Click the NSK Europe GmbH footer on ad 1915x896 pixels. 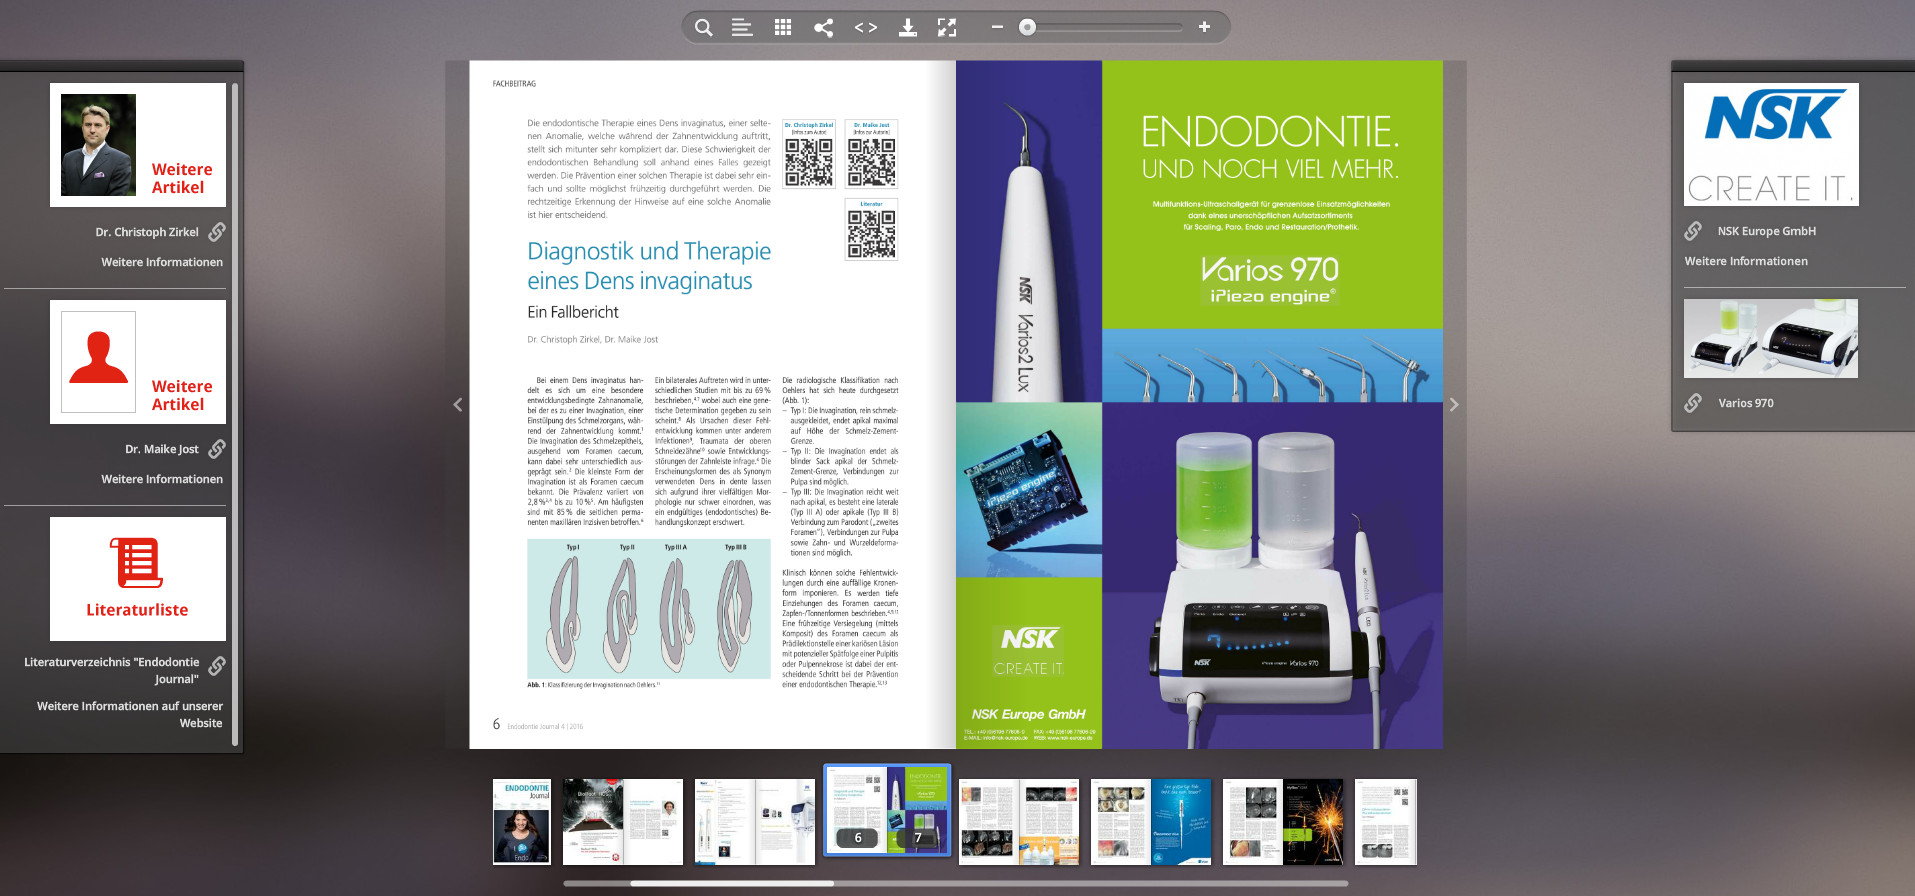1028,714
